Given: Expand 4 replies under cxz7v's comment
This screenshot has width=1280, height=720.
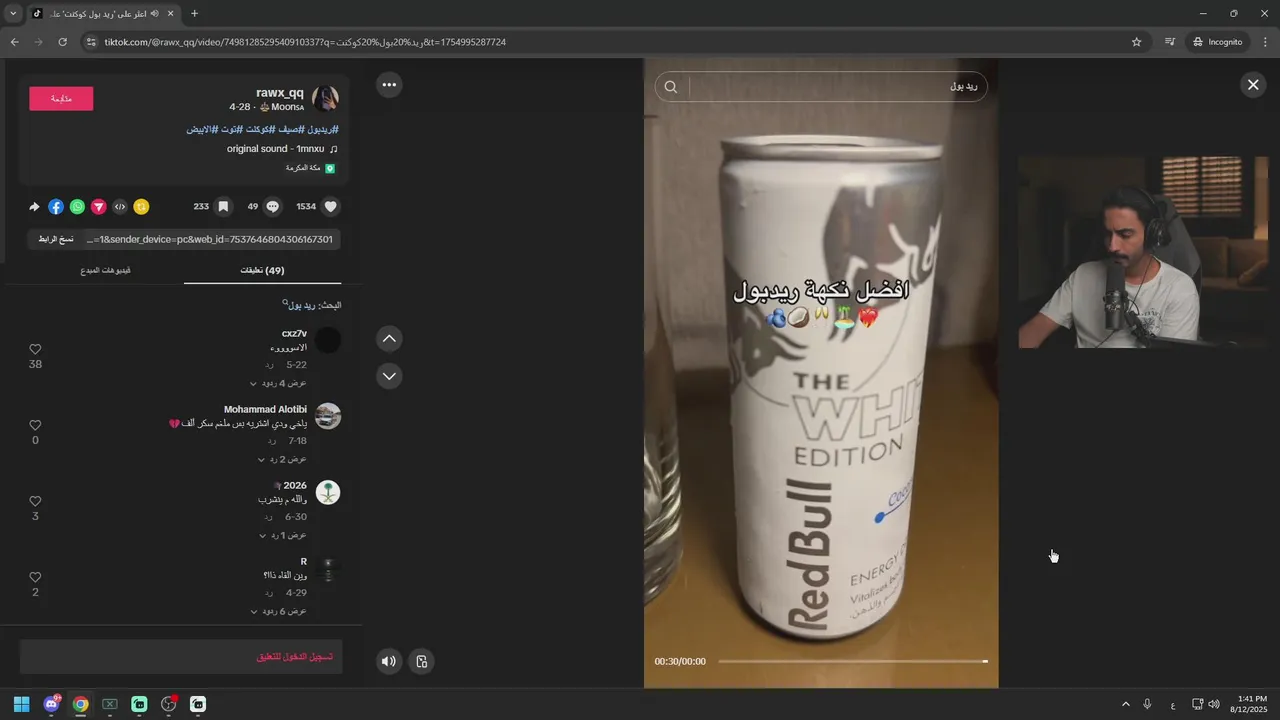Looking at the screenshot, I should pyautogui.click(x=278, y=383).
